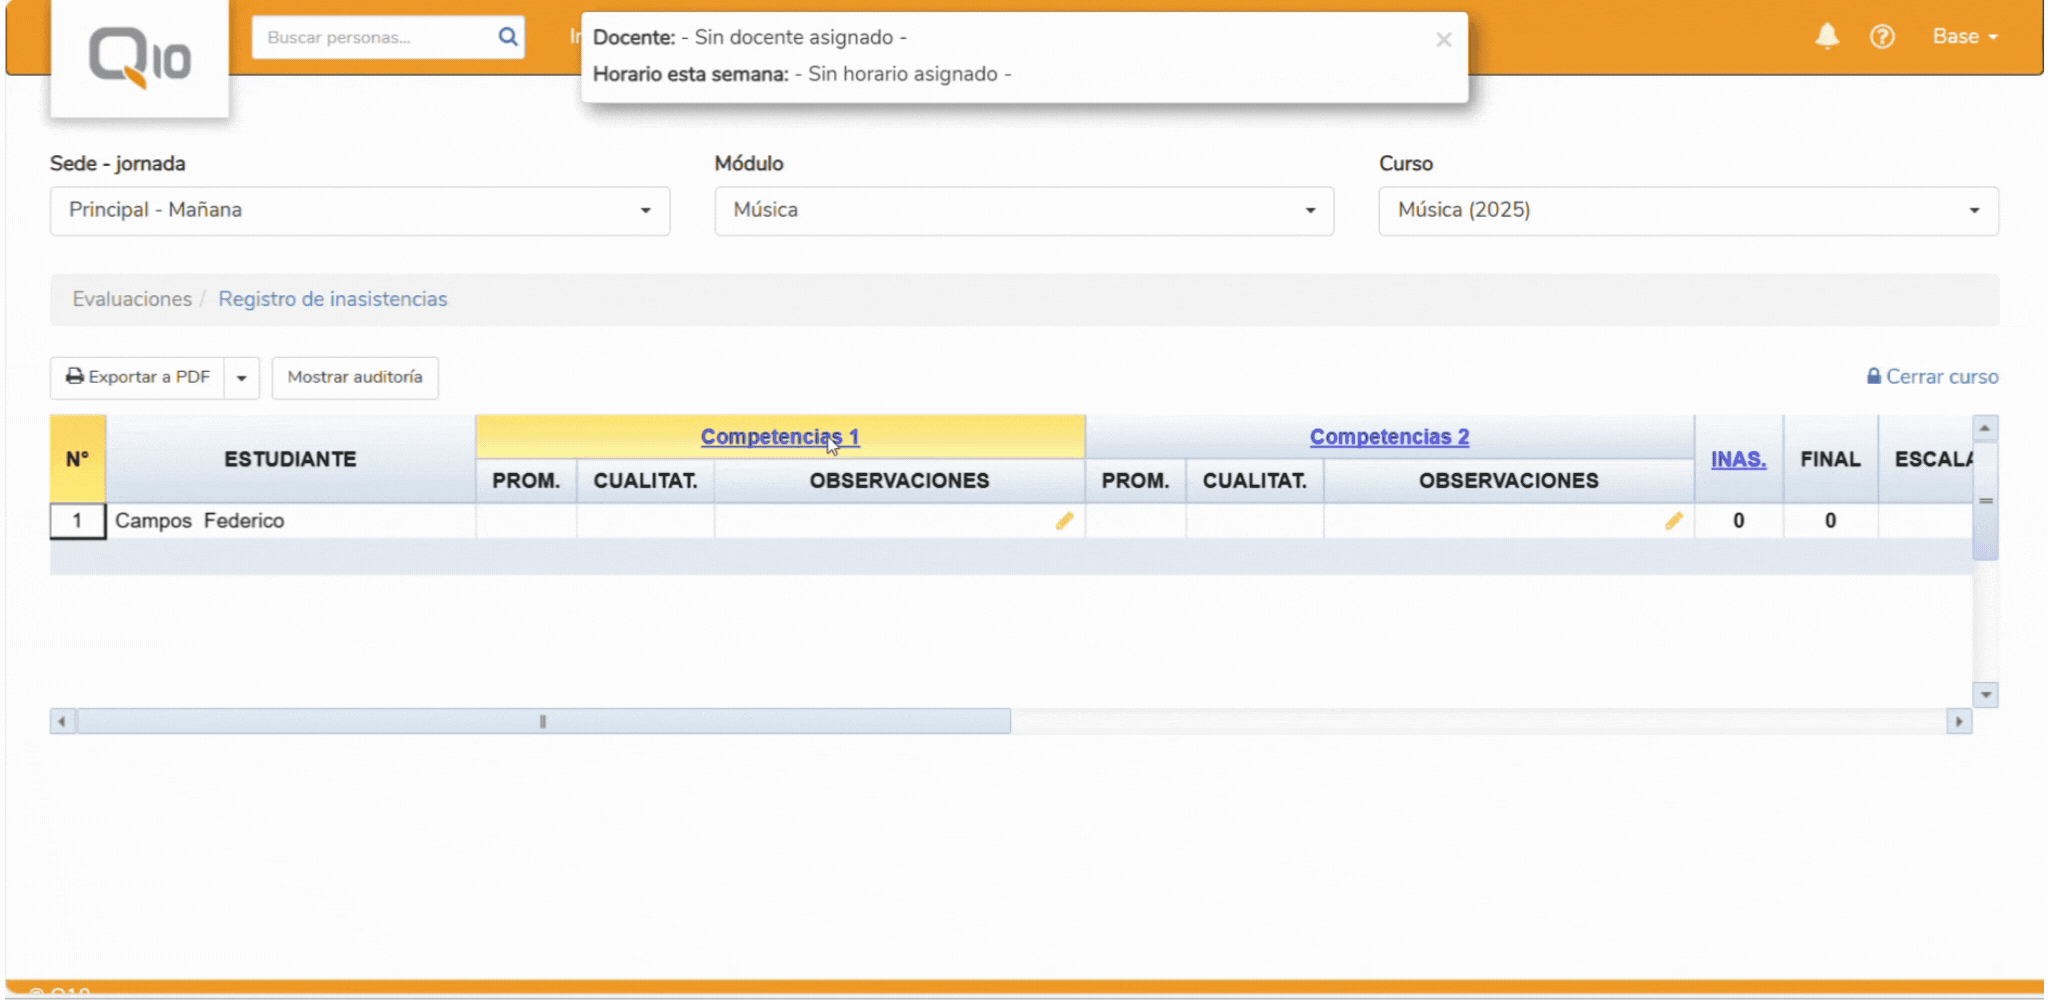
Task: Click the printer icon on Exportar a PDF
Action: pos(75,377)
